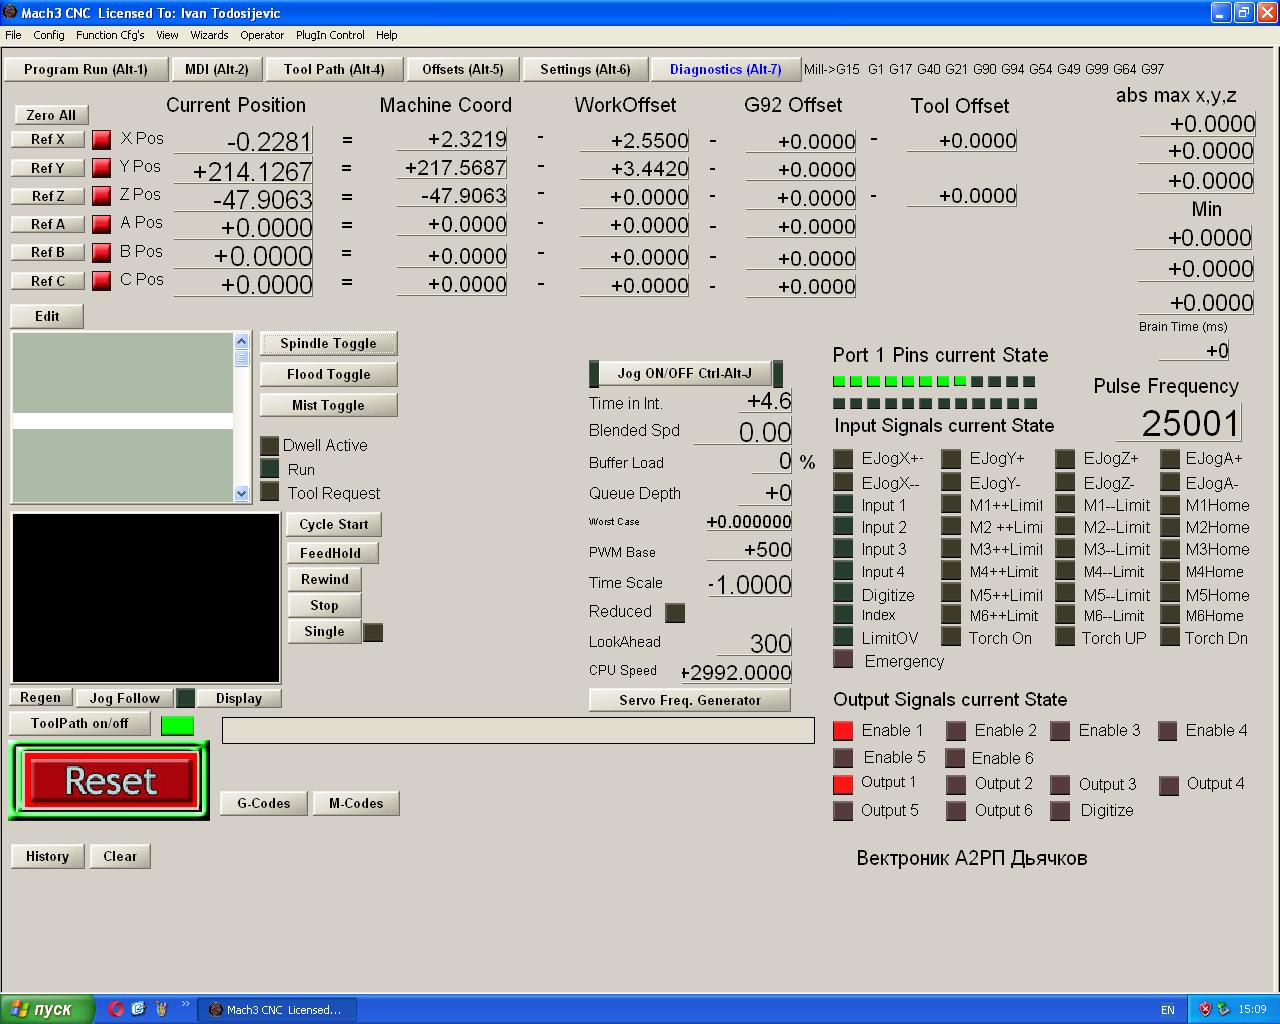Click the Enable 4 output LED
Screen dimensions: 1280x1024
pyautogui.click(x=1167, y=731)
